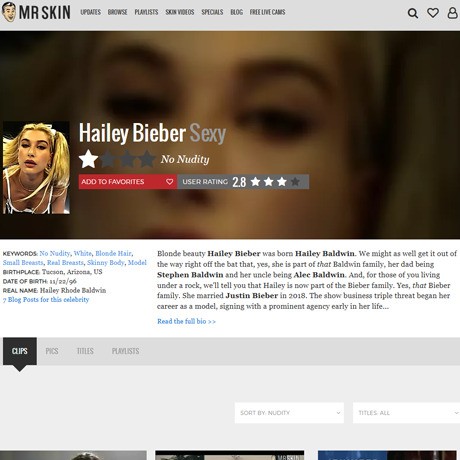Switch to the Pics tab
The width and height of the screenshot is (460, 460).
(x=52, y=351)
